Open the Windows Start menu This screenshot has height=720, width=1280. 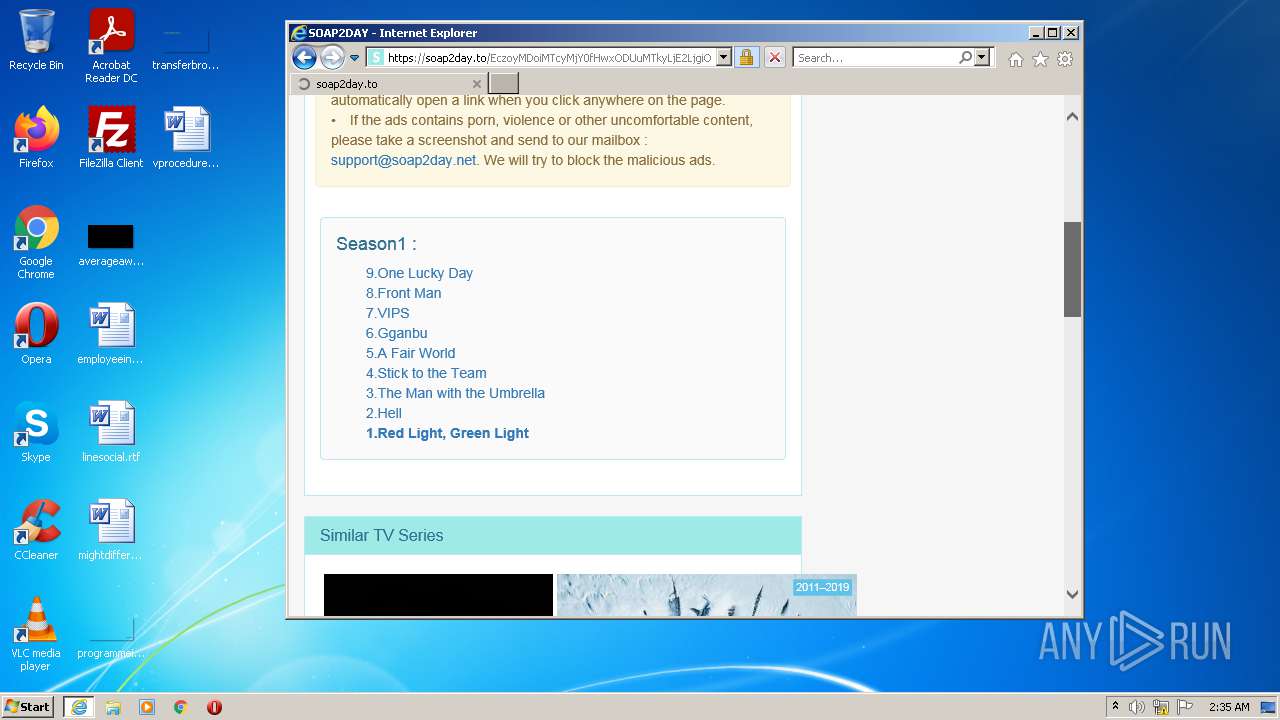coord(28,707)
